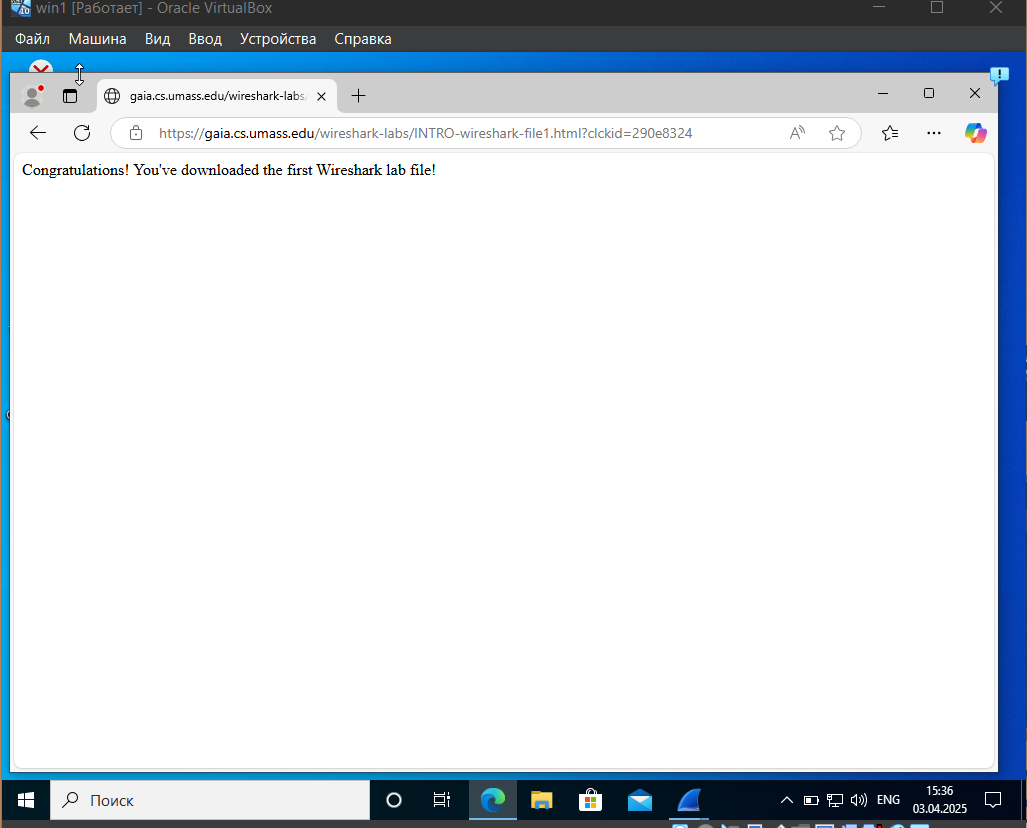Open a new browser tab

click(x=358, y=96)
